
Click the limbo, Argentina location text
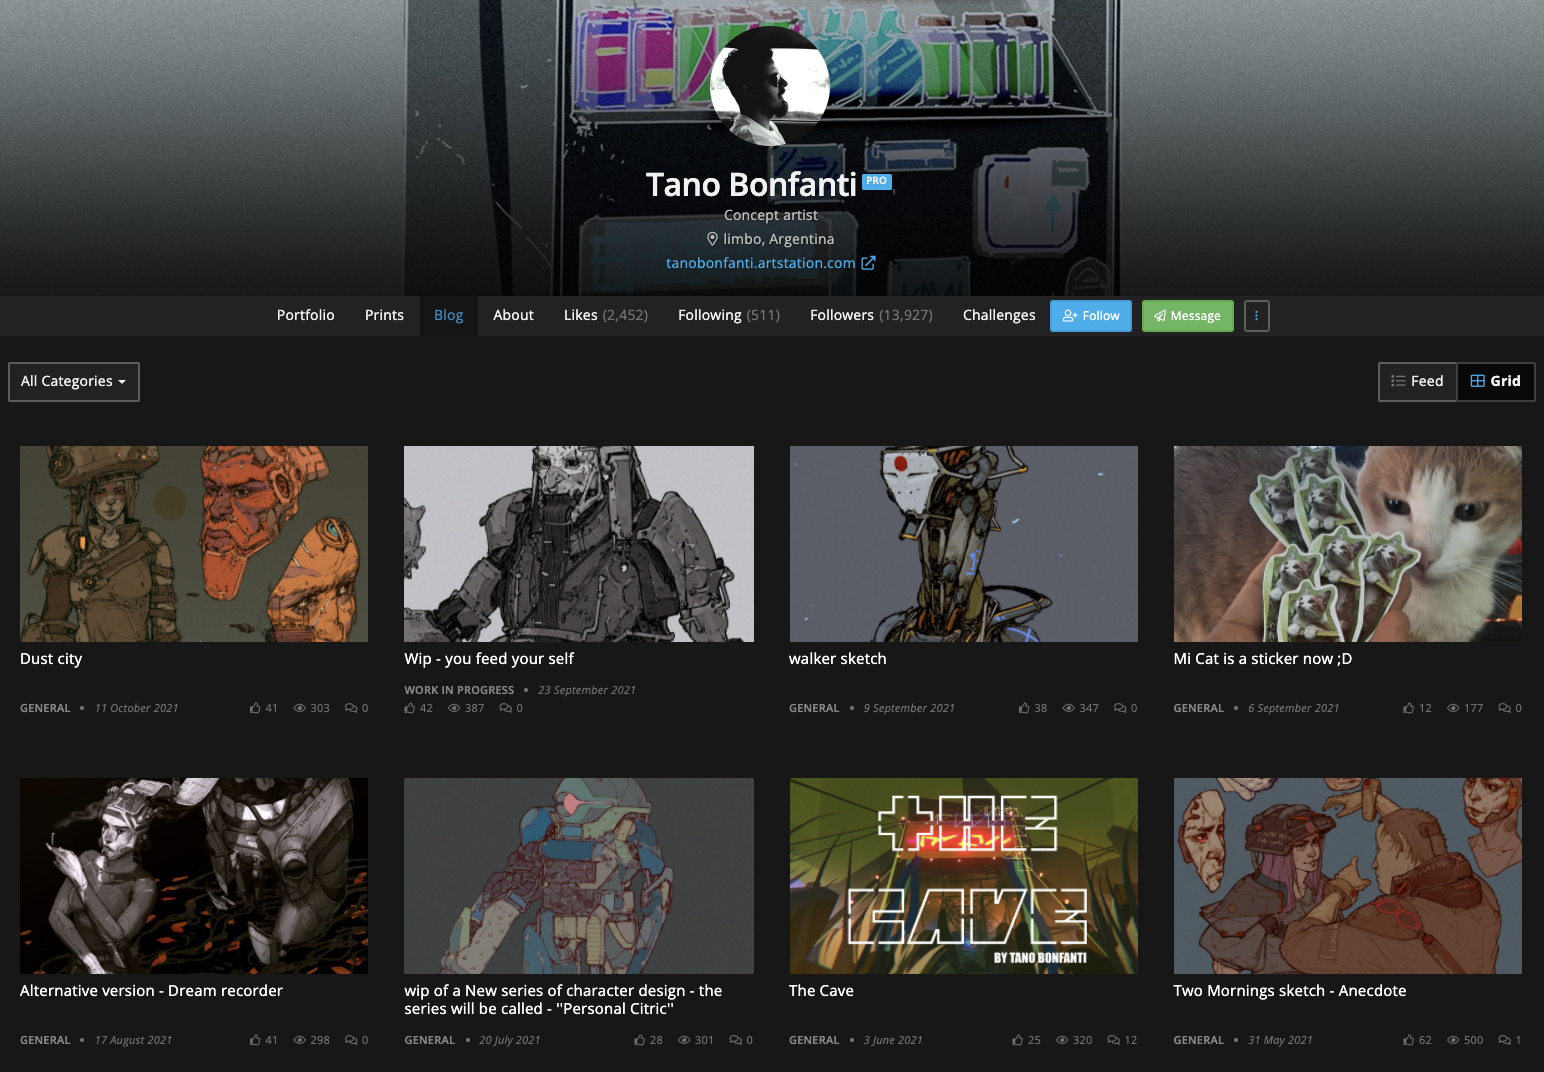pos(779,239)
